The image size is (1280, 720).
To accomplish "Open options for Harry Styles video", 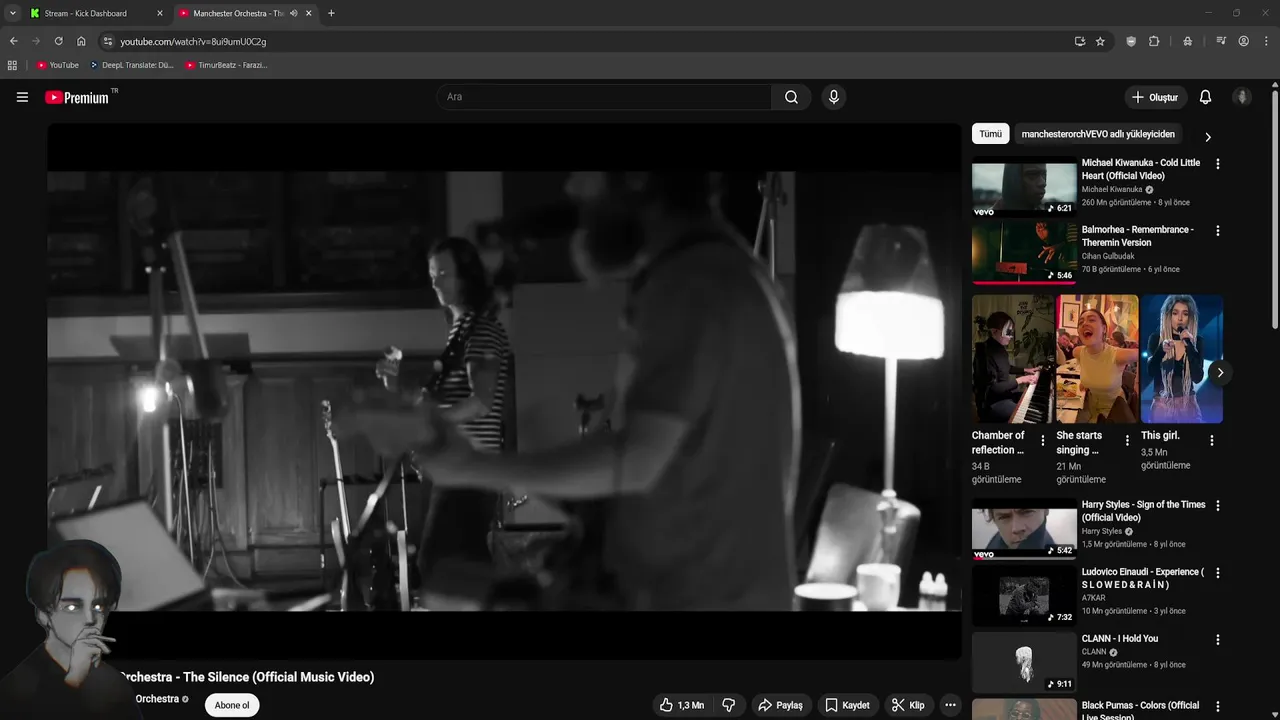I will 1217,506.
